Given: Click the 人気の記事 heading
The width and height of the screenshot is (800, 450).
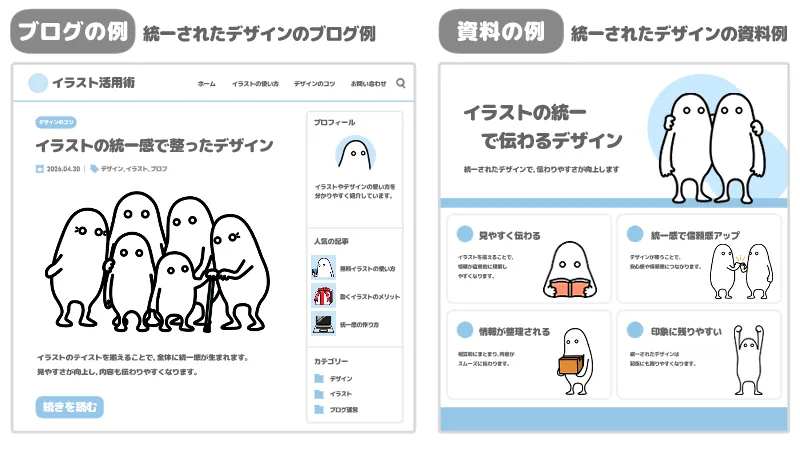Looking at the screenshot, I should (x=331, y=241).
